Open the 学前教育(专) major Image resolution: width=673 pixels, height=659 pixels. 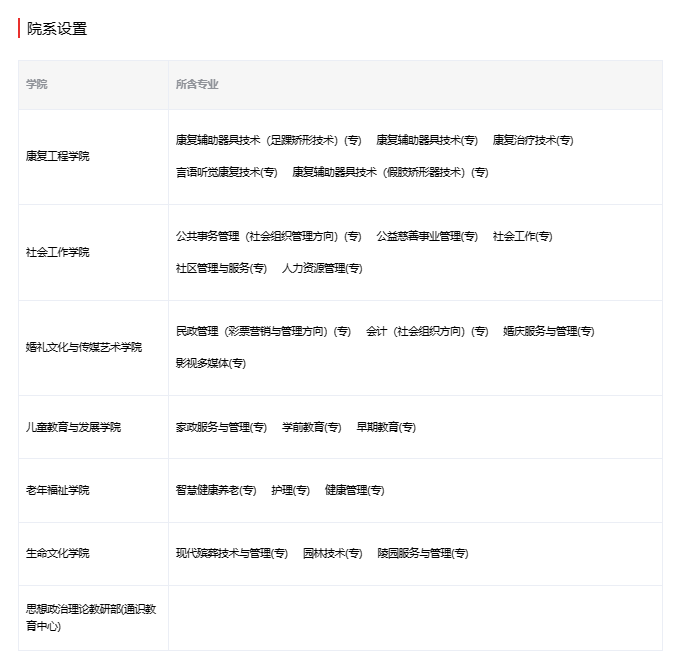click(x=312, y=427)
